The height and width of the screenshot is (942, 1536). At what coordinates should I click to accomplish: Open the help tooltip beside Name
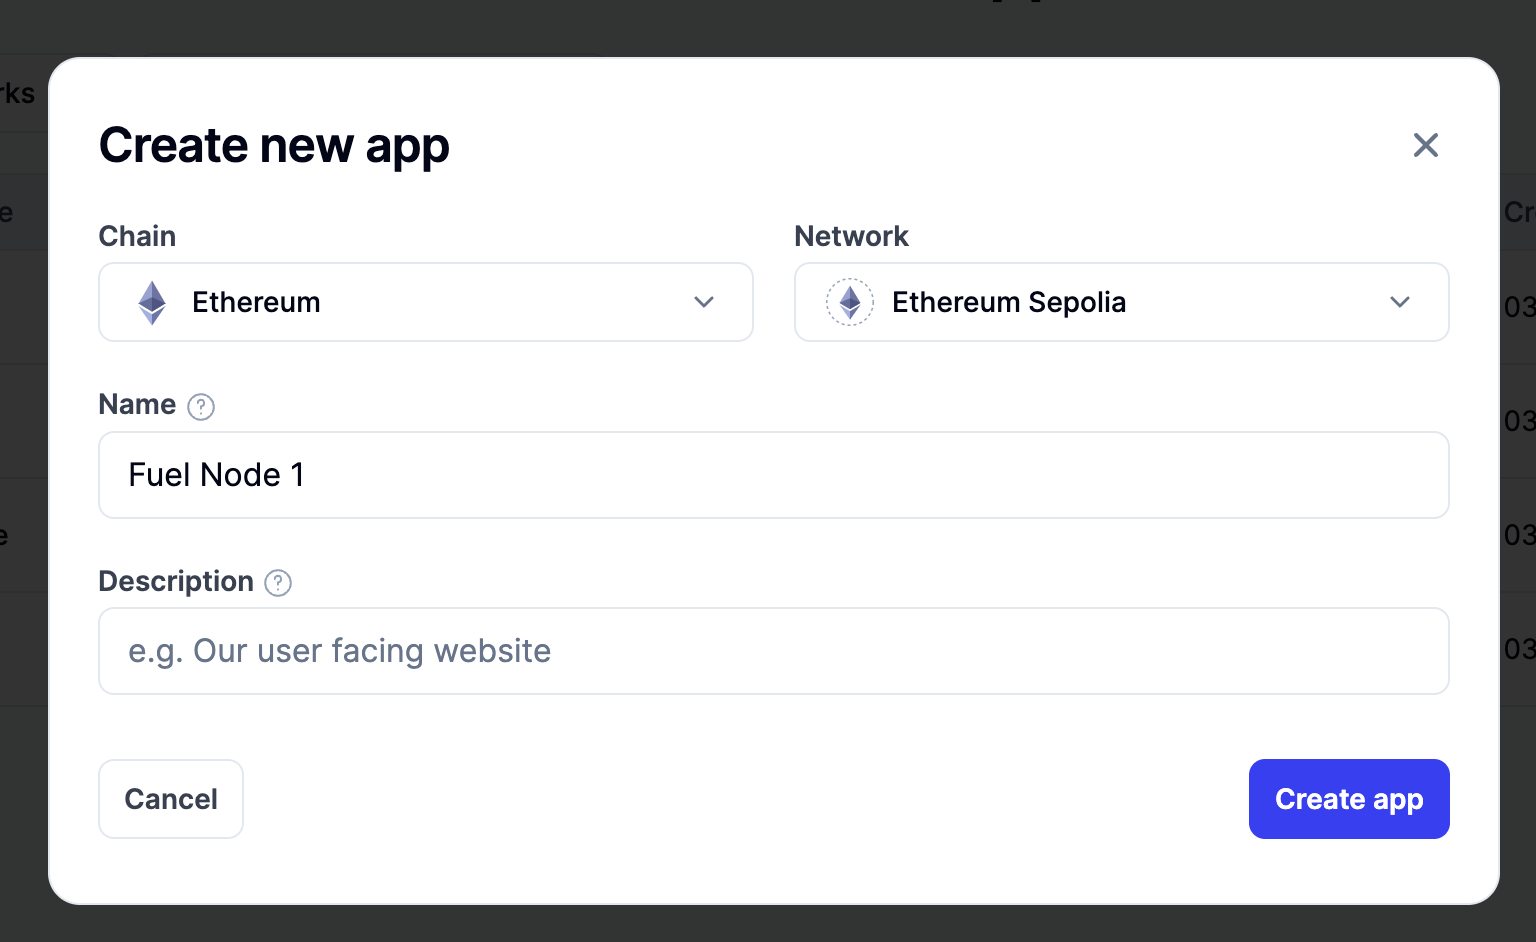201,406
